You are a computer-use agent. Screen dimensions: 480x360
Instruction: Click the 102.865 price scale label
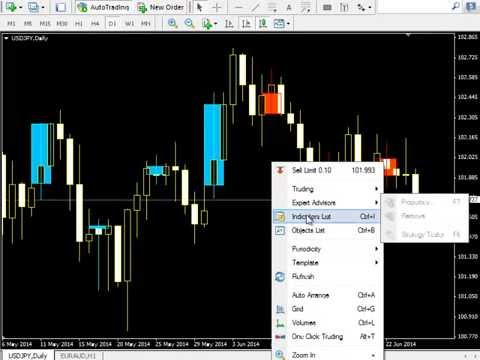467,37
